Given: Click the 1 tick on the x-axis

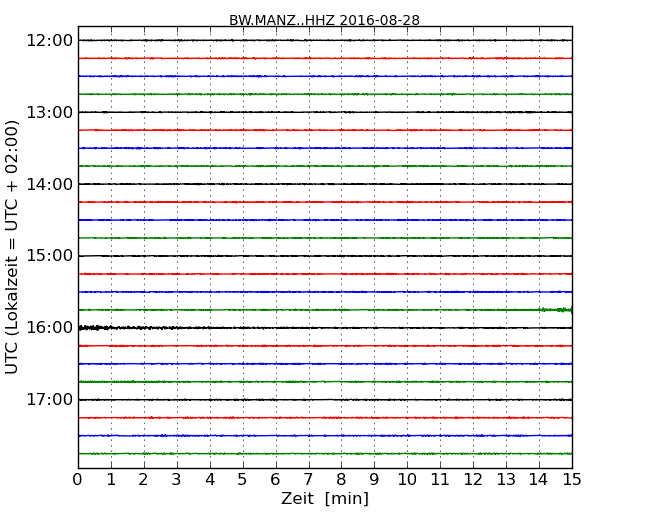Looking at the screenshot, I should tap(111, 480).
